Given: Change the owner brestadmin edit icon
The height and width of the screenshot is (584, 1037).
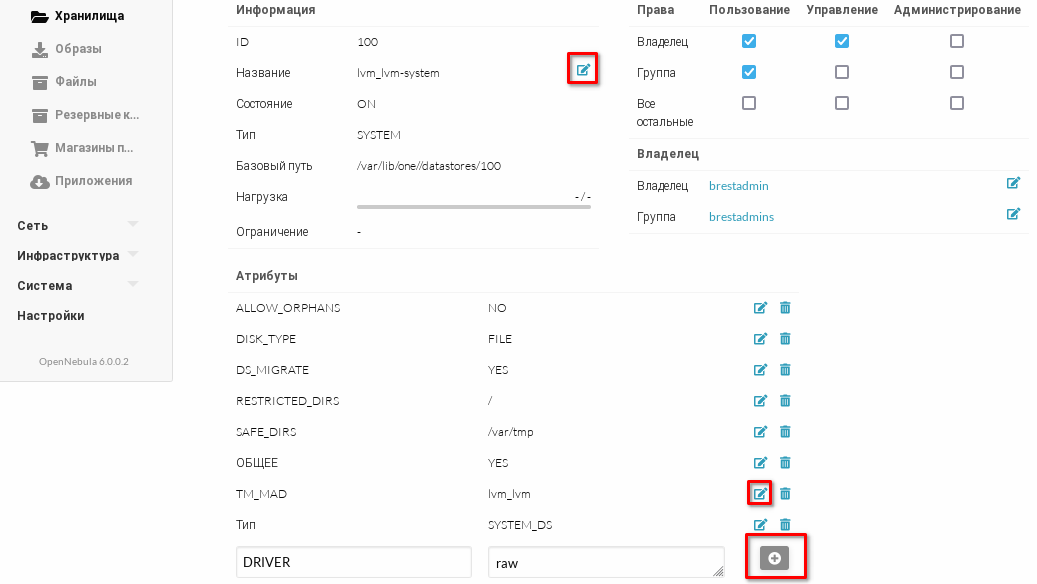Looking at the screenshot, I should 1013,184.
